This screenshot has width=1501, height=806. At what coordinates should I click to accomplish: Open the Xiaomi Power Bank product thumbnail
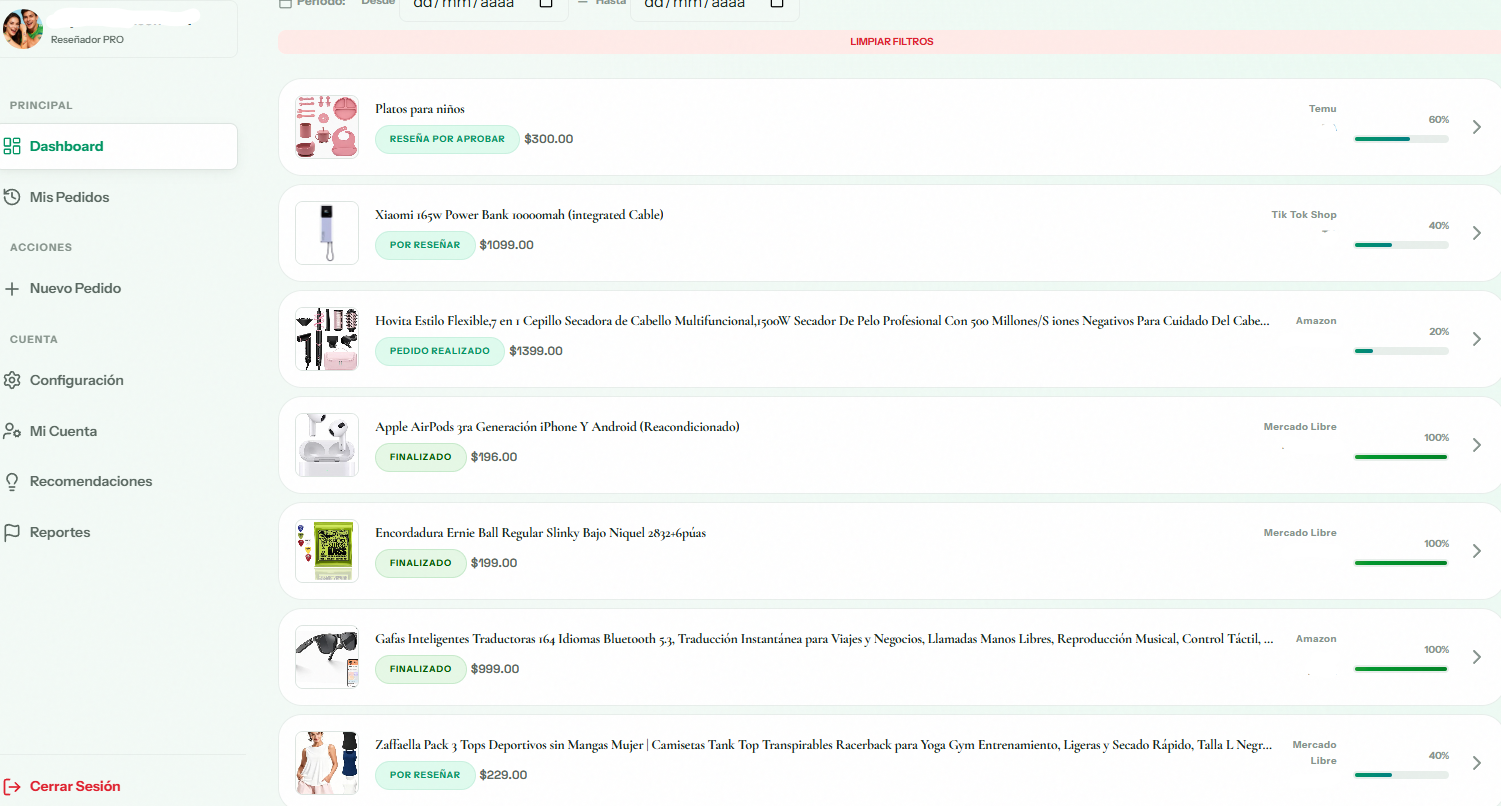(327, 233)
